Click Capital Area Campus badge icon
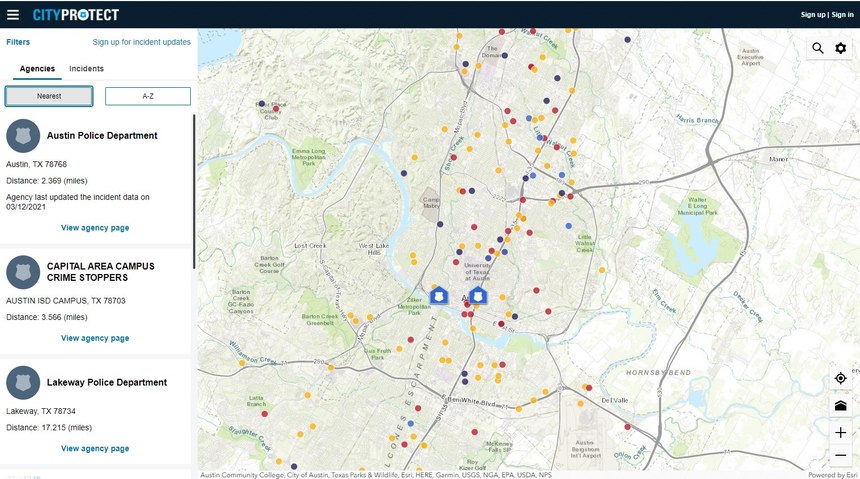Screen dimensions: 860x479 (x=23, y=272)
